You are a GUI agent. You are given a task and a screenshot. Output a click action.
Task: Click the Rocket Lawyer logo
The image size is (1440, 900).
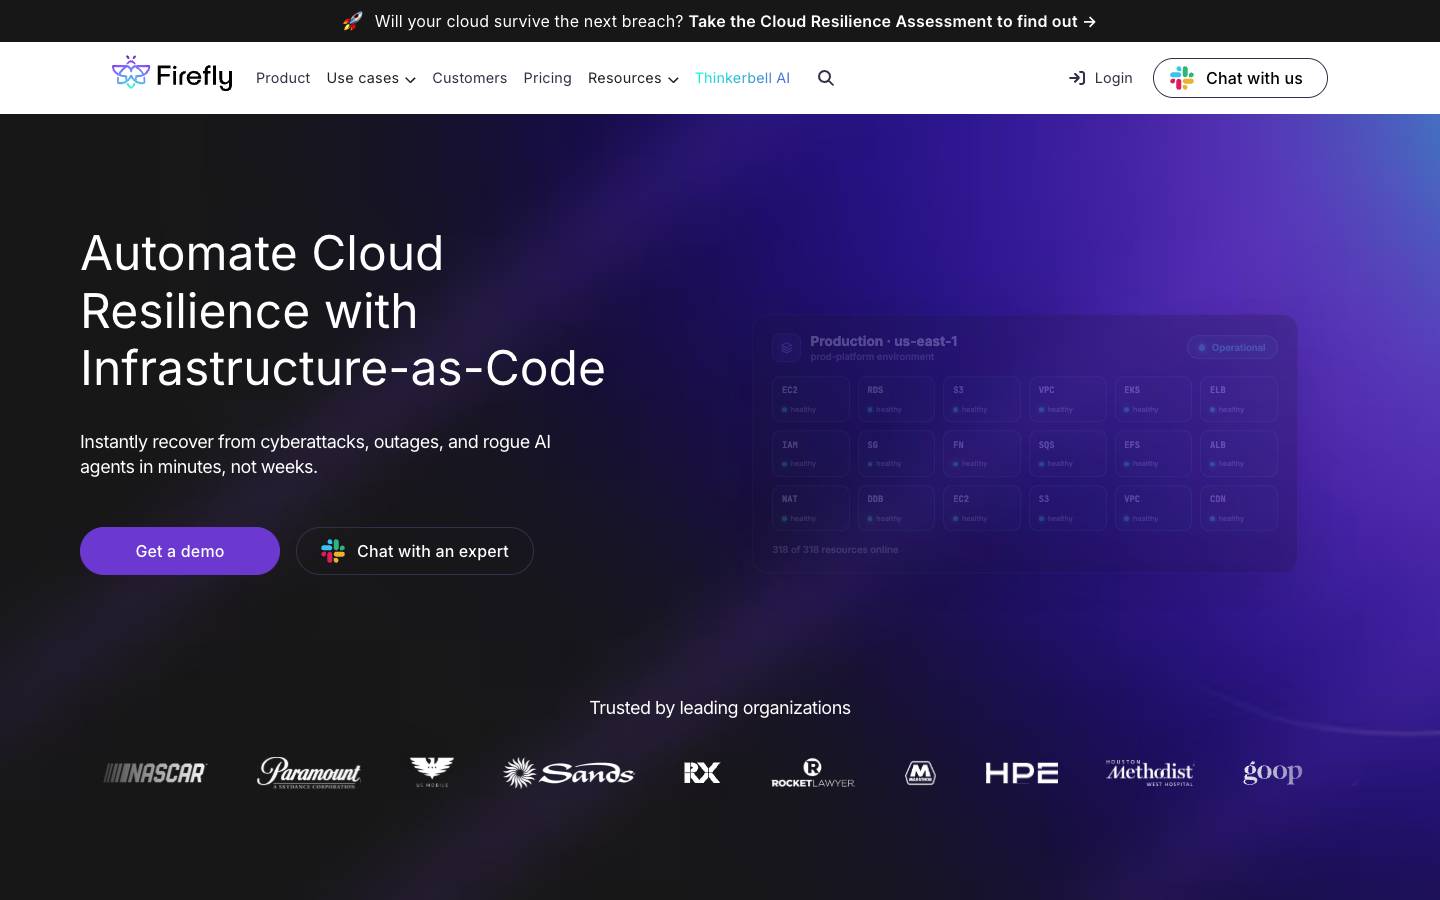[x=813, y=773]
